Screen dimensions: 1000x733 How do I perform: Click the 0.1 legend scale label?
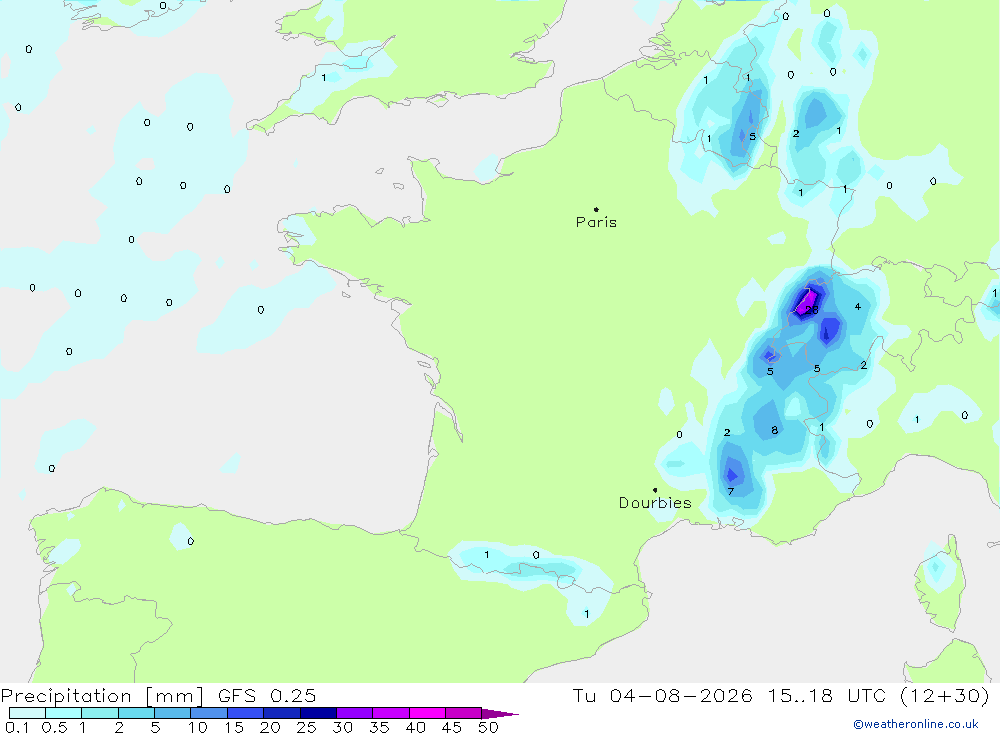click(x=17, y=727)
